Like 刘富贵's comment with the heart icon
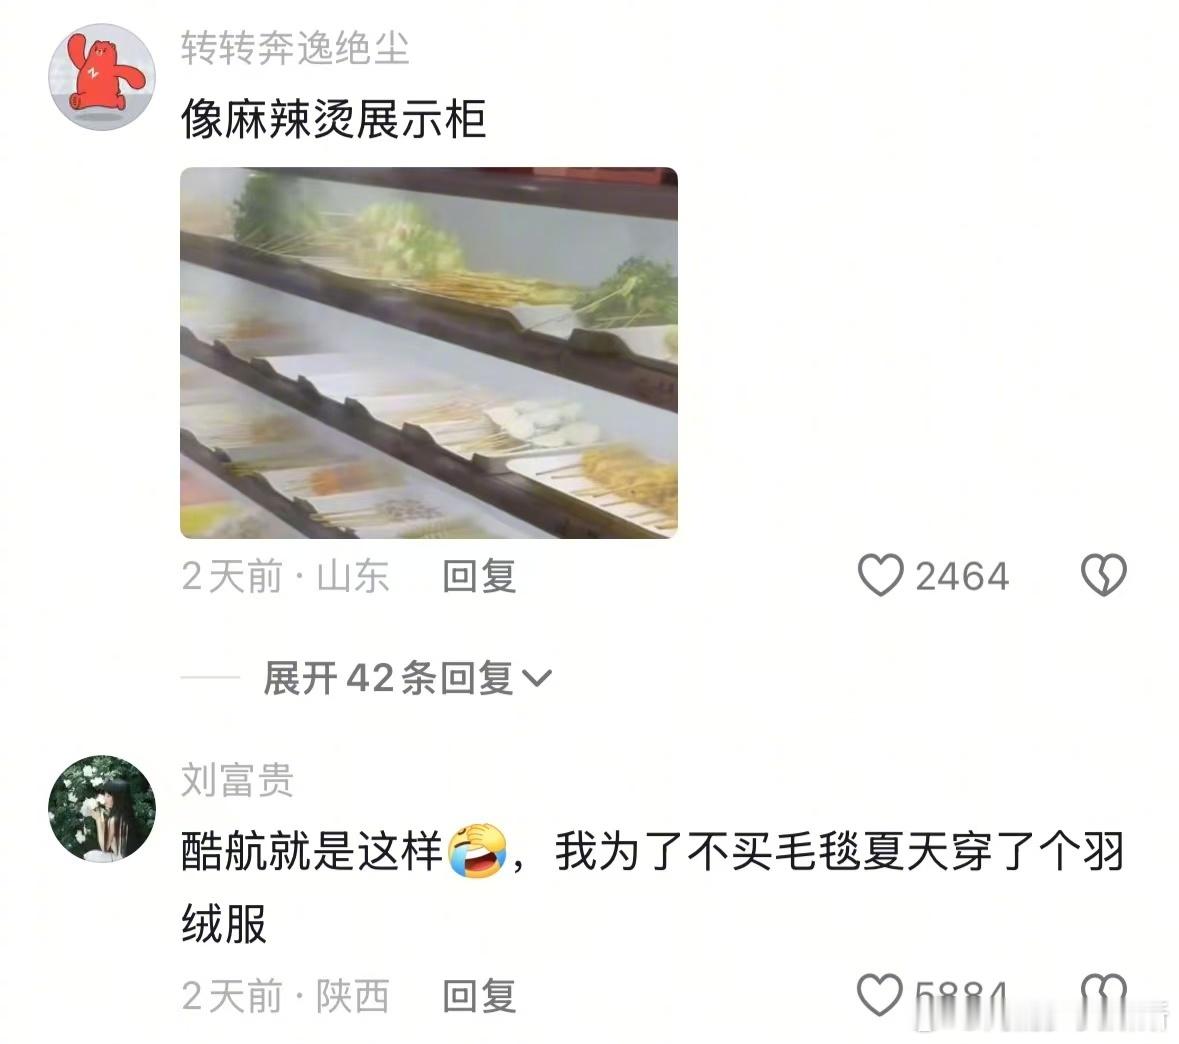This screenshot has height=1044, width=1179. [x=880, y=995]
